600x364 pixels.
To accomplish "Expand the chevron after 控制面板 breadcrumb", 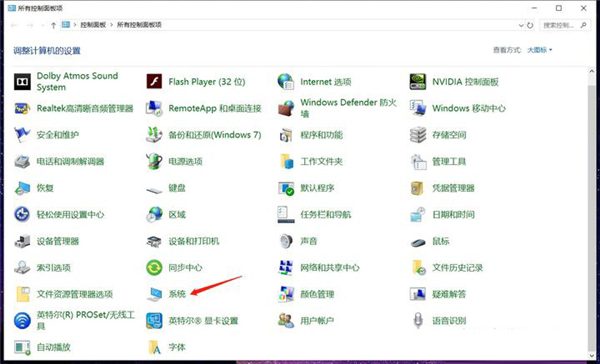I will coord(111,25).
